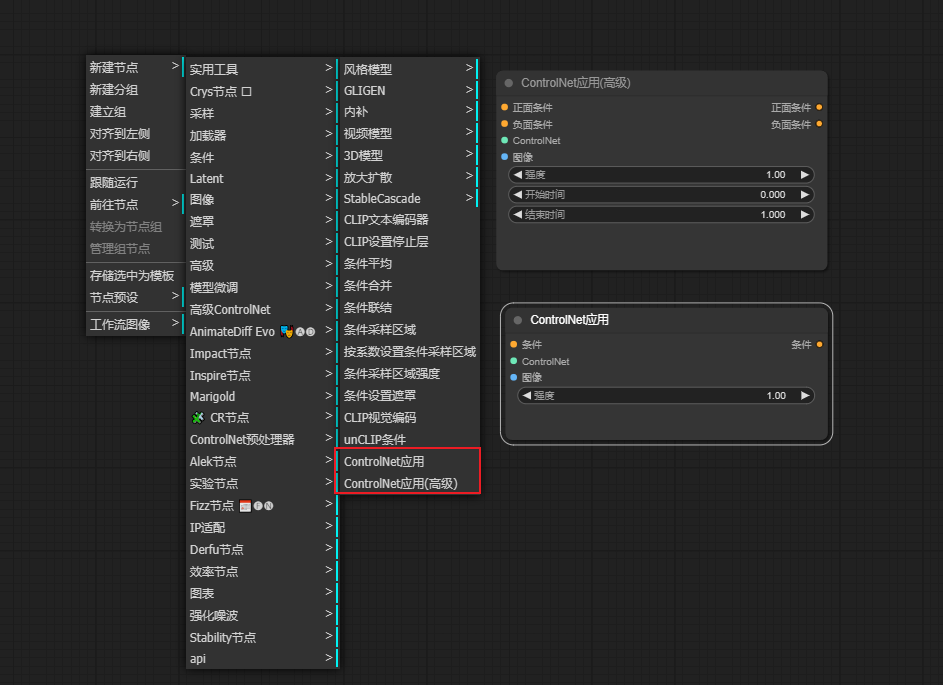Increase 强度 on the advanced ControlNet node
The height and width of the screenshot is (685, 943).
(805, 174)
